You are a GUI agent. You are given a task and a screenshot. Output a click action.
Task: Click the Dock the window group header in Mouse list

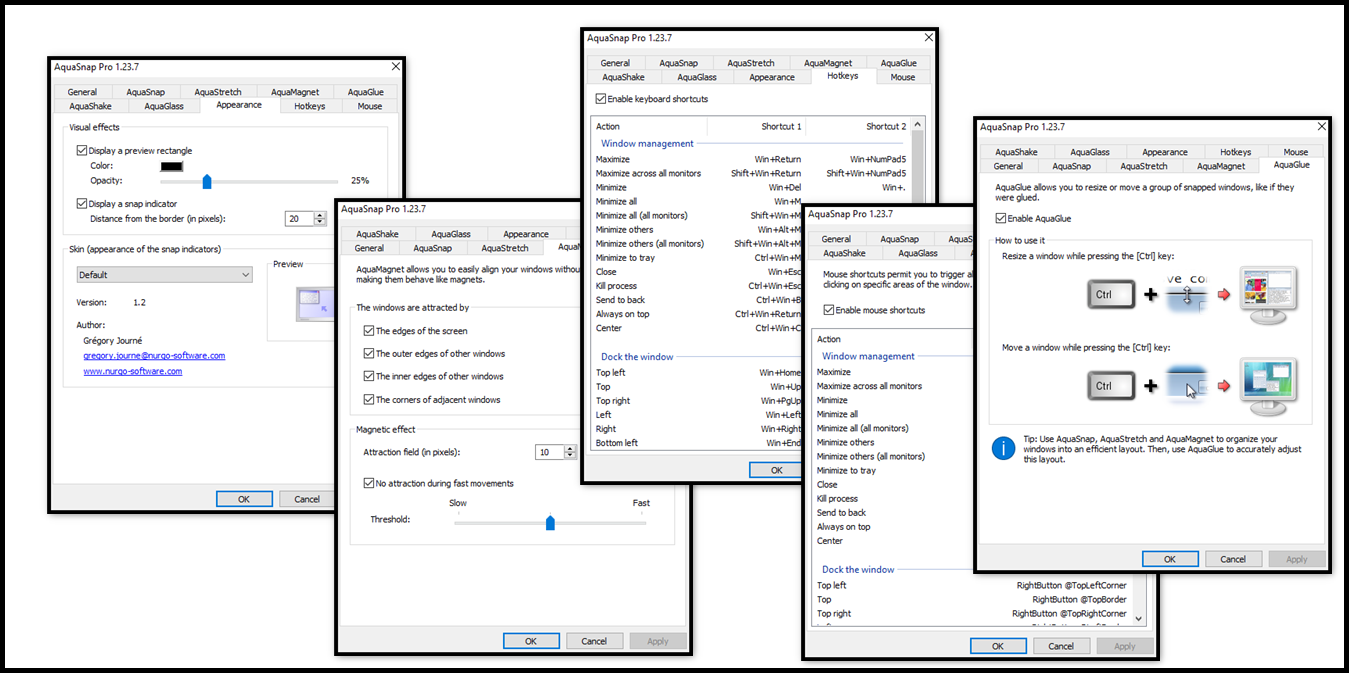tap(859, 570)
